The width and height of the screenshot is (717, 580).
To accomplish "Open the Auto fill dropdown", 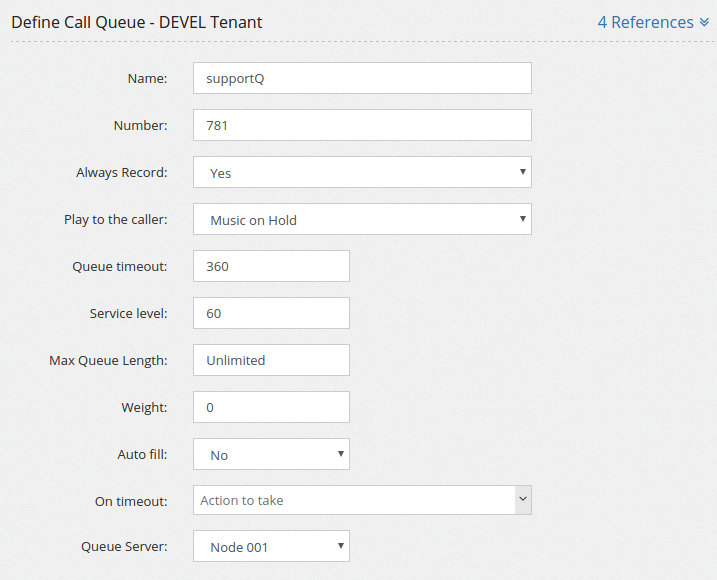I will pyautogui.click(x=271, y=454).
